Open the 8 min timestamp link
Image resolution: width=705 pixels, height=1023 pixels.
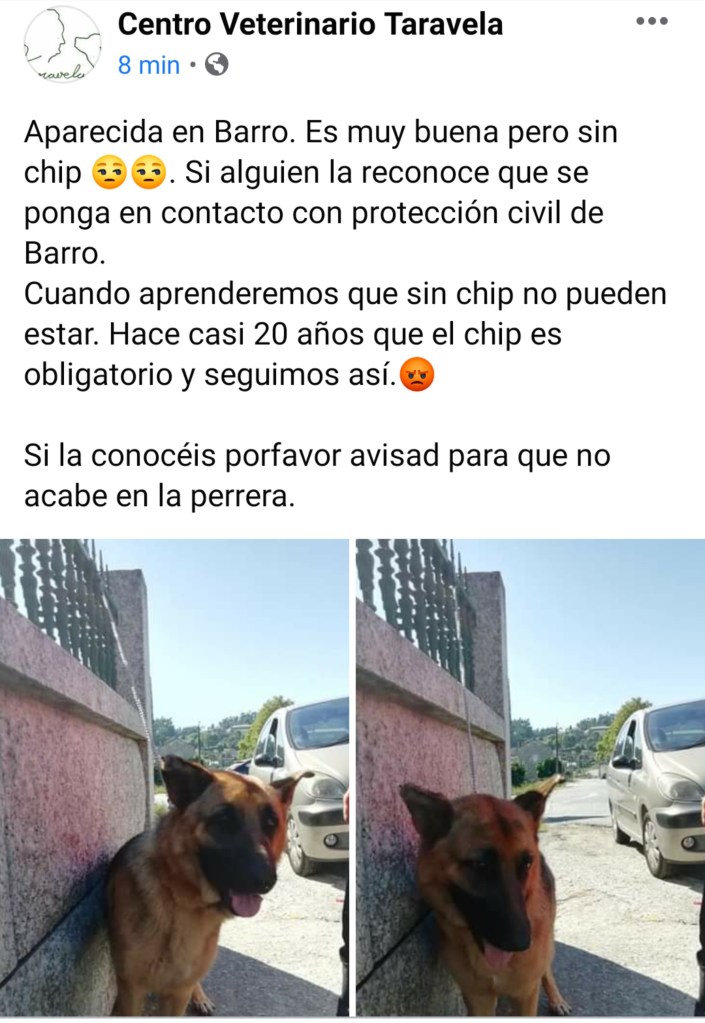pyautogui.click(x=149, y=65)
